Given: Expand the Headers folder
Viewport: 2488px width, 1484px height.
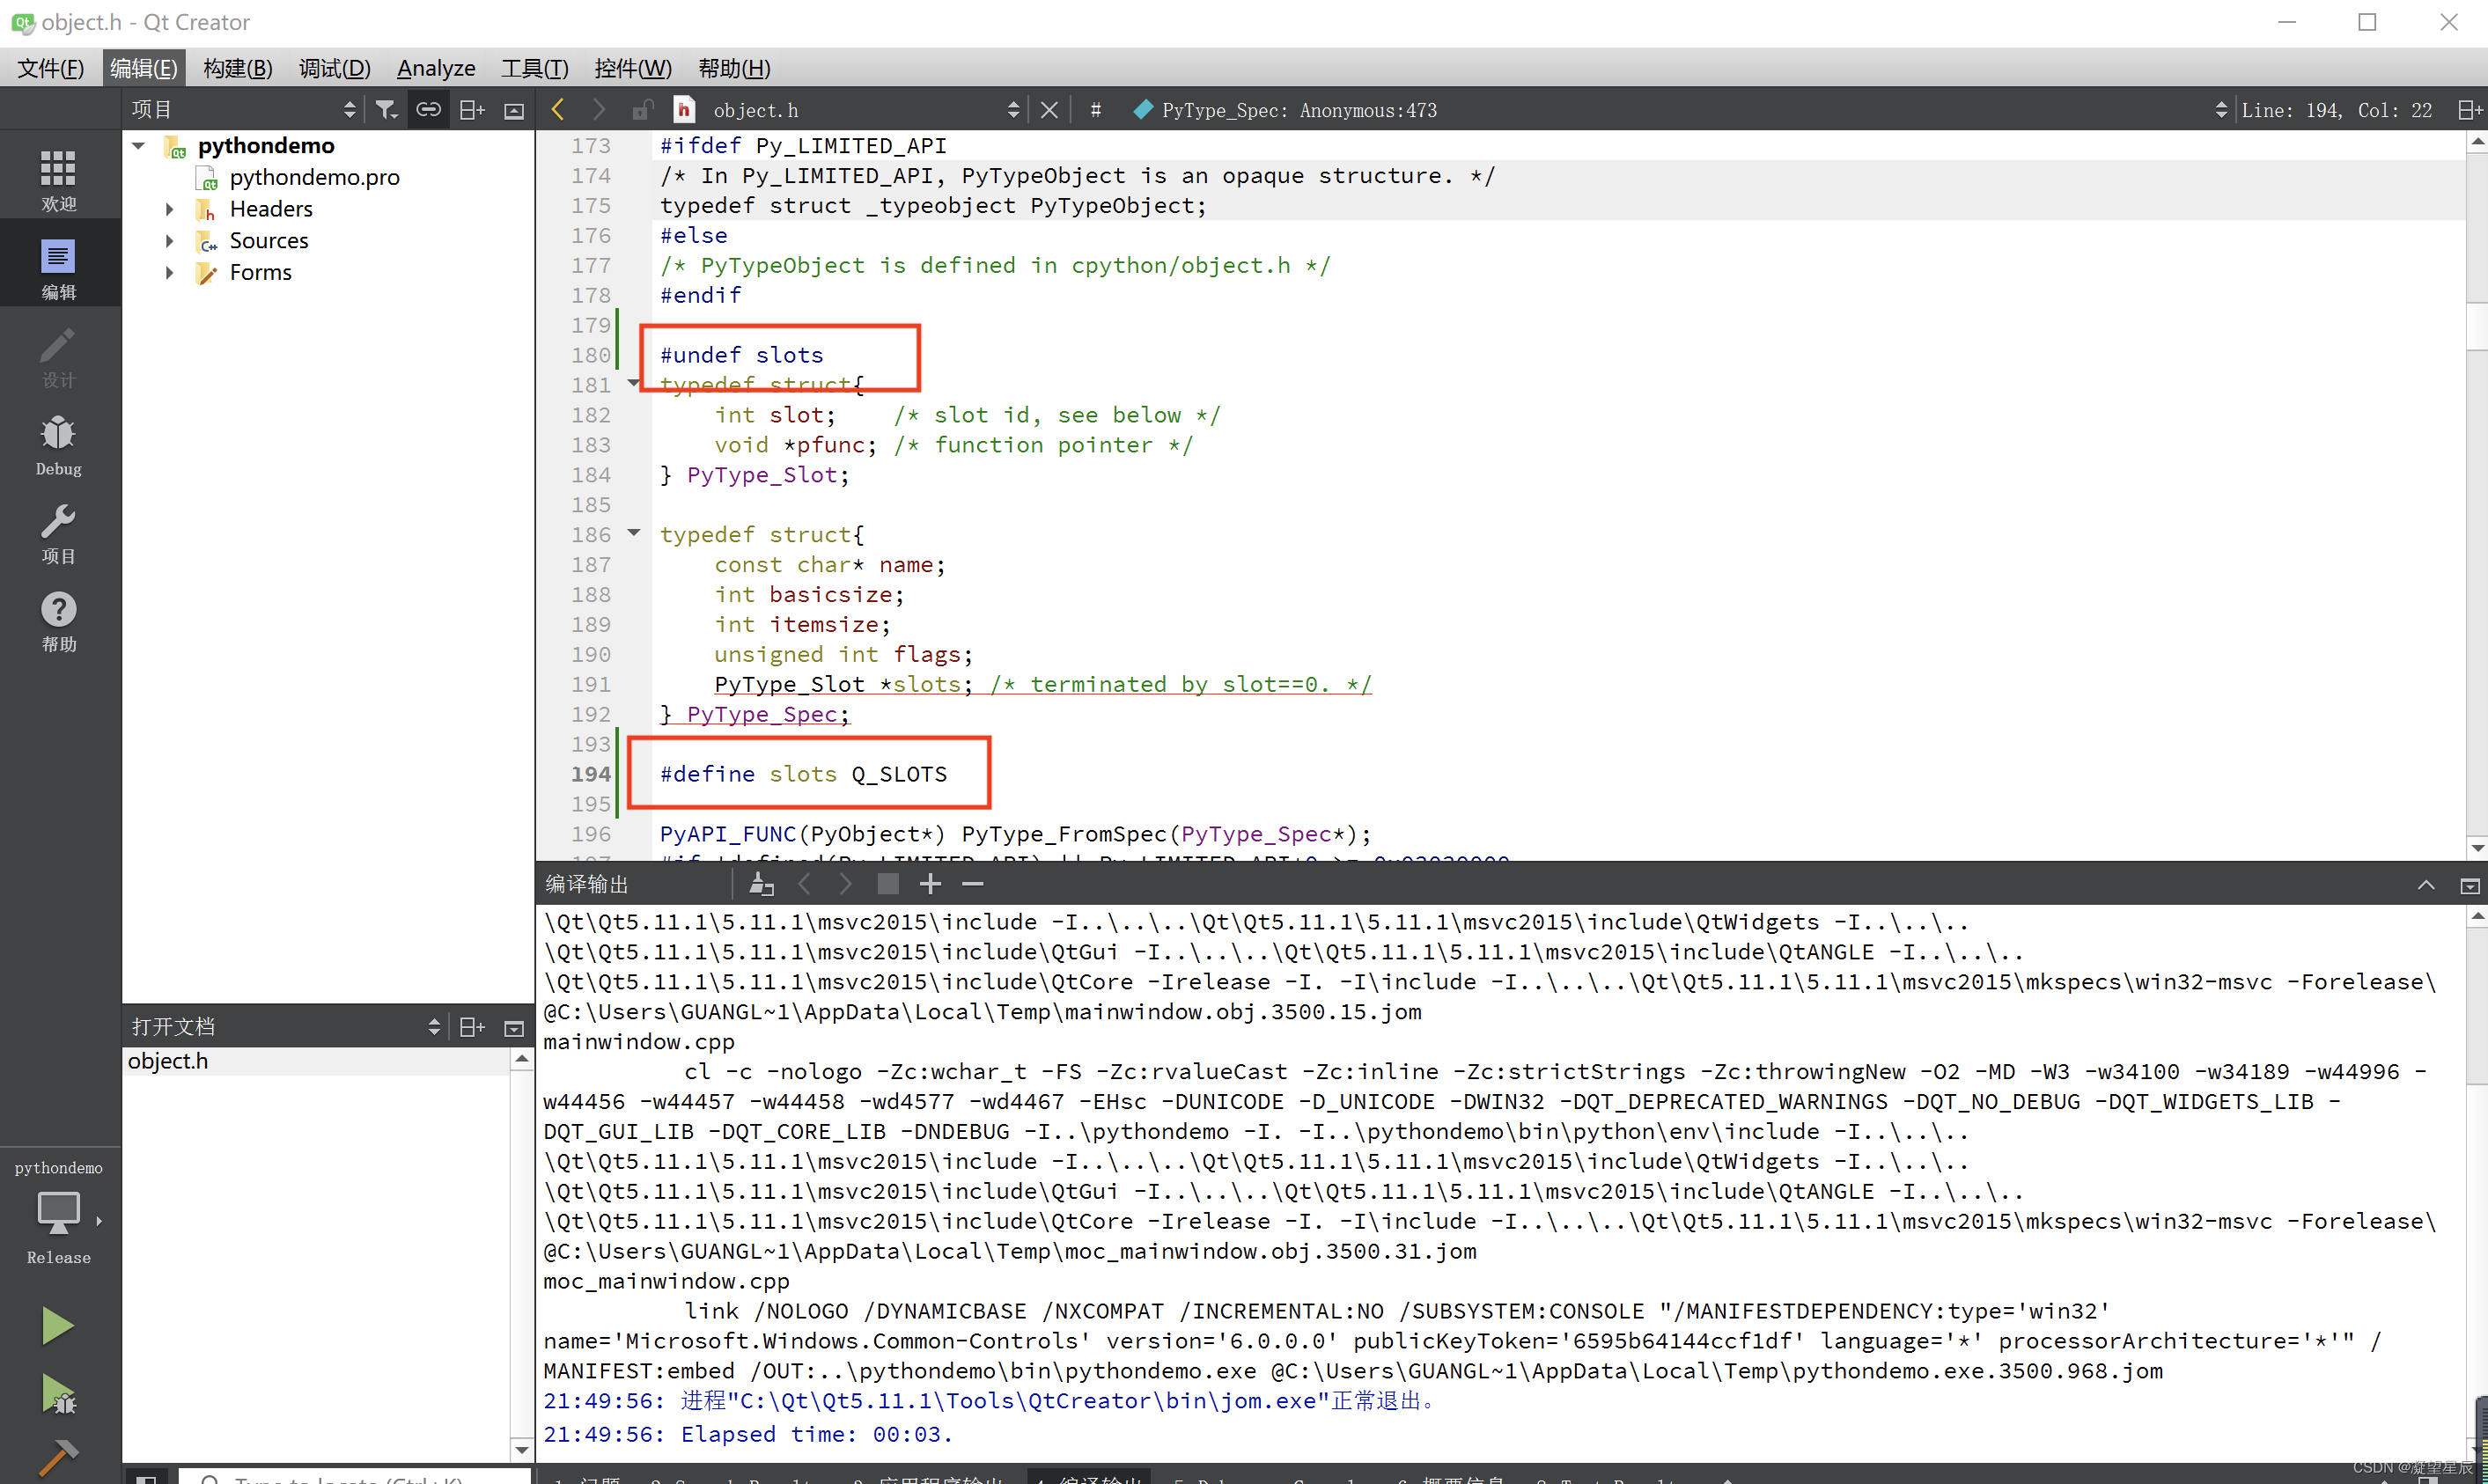Looking at the screenshot, I should click(169, 209).
